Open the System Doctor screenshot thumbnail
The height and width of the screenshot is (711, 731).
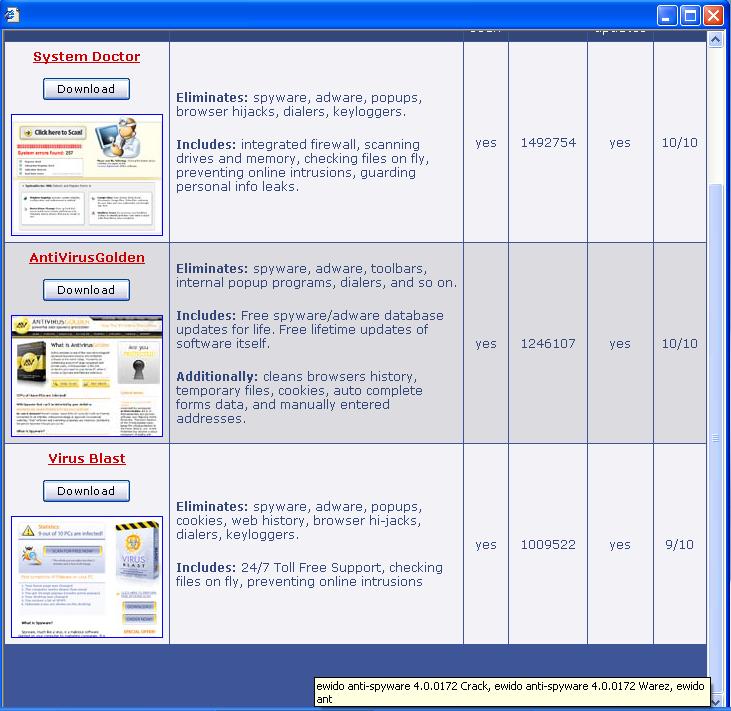point(87,175)
